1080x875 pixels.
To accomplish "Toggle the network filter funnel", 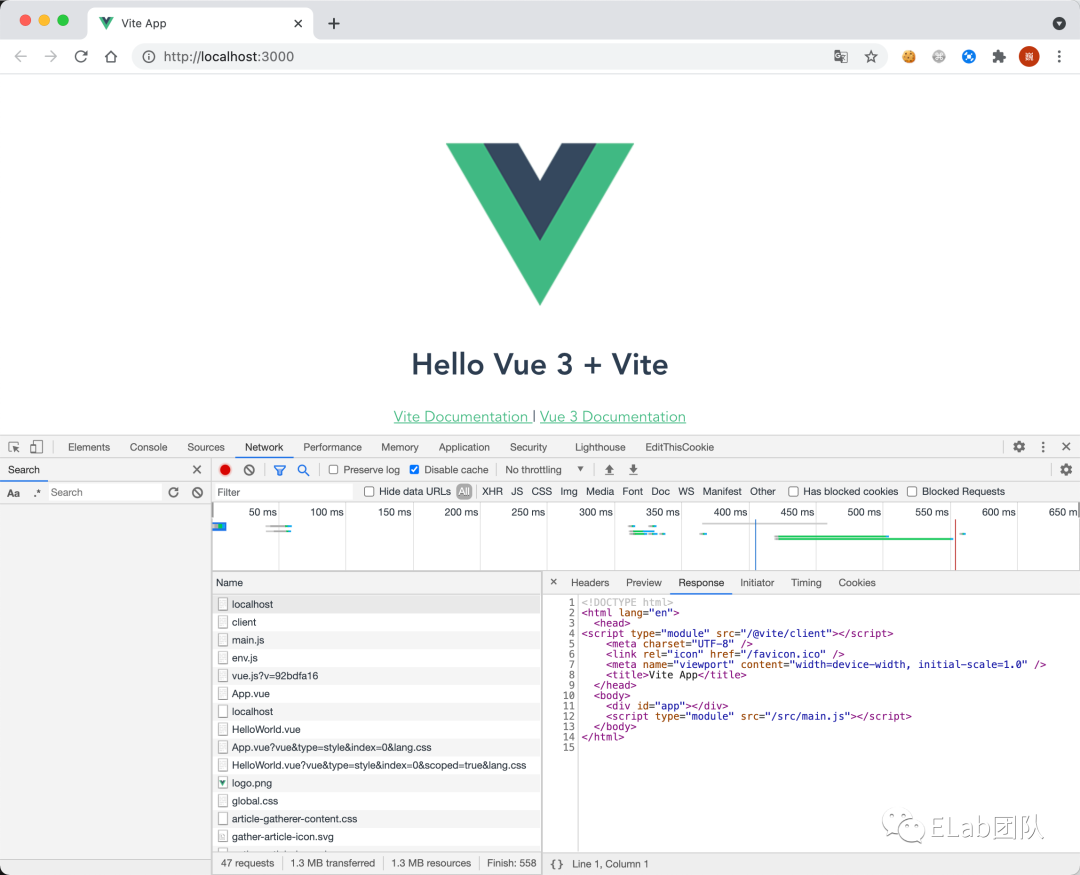I will pos(280,470).
